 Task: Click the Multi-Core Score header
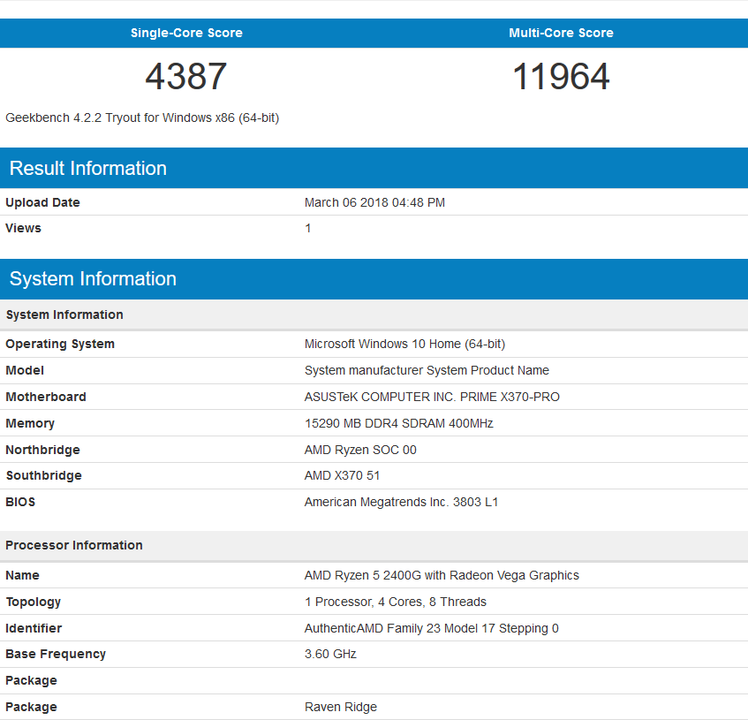[x=561, y=33]
